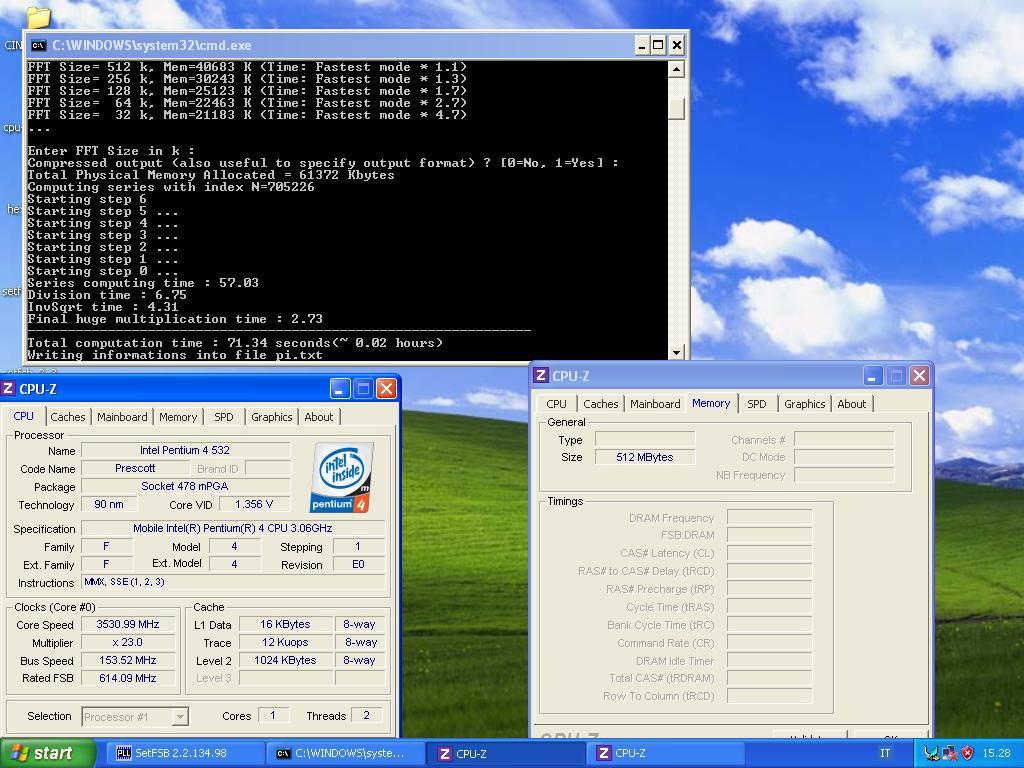Click the cmd window scrollbar up arrow

(x=676, y=69)
